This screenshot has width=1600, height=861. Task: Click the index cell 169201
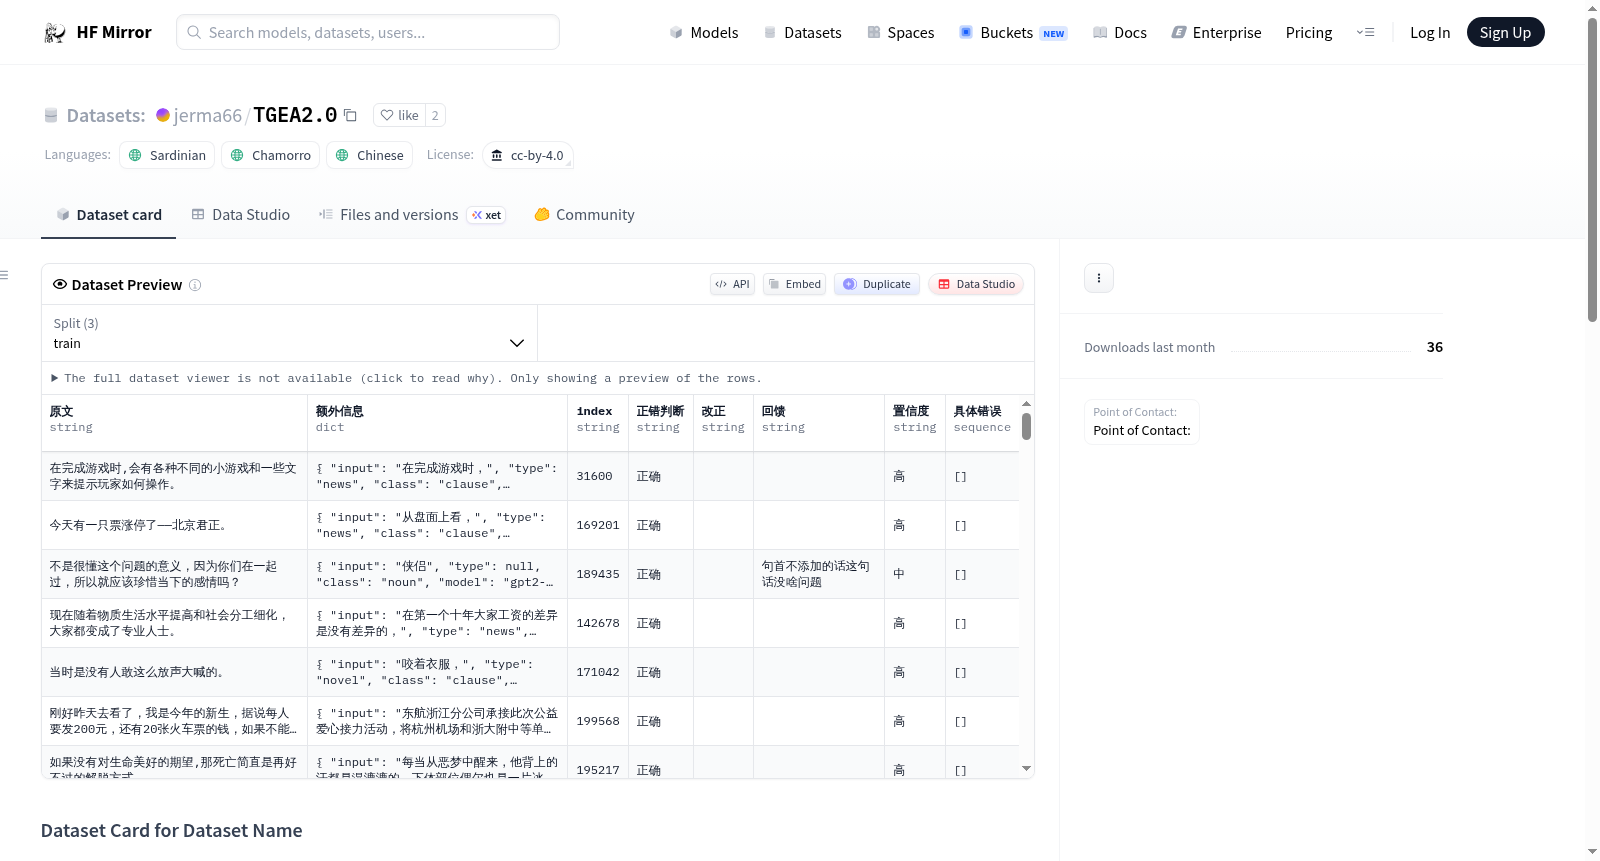coord(598,526)
